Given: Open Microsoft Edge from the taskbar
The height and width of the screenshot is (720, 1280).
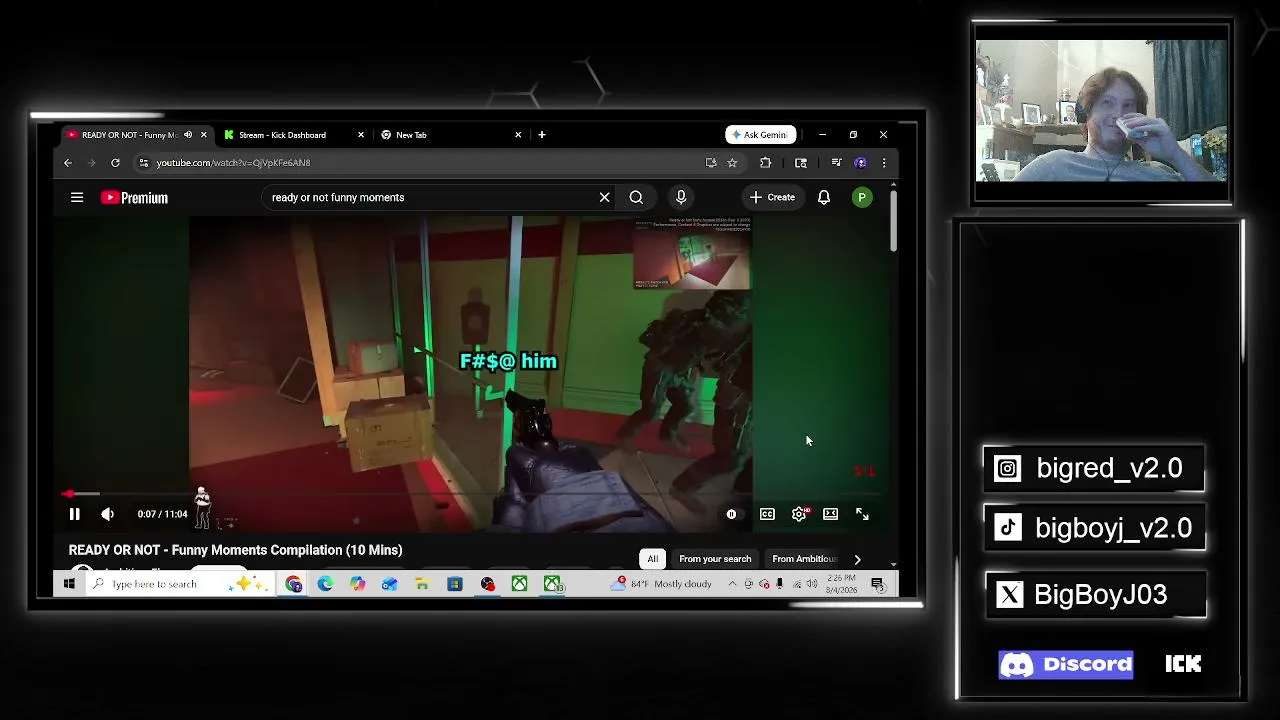Looking at the screenshot, I should [325, 584].
